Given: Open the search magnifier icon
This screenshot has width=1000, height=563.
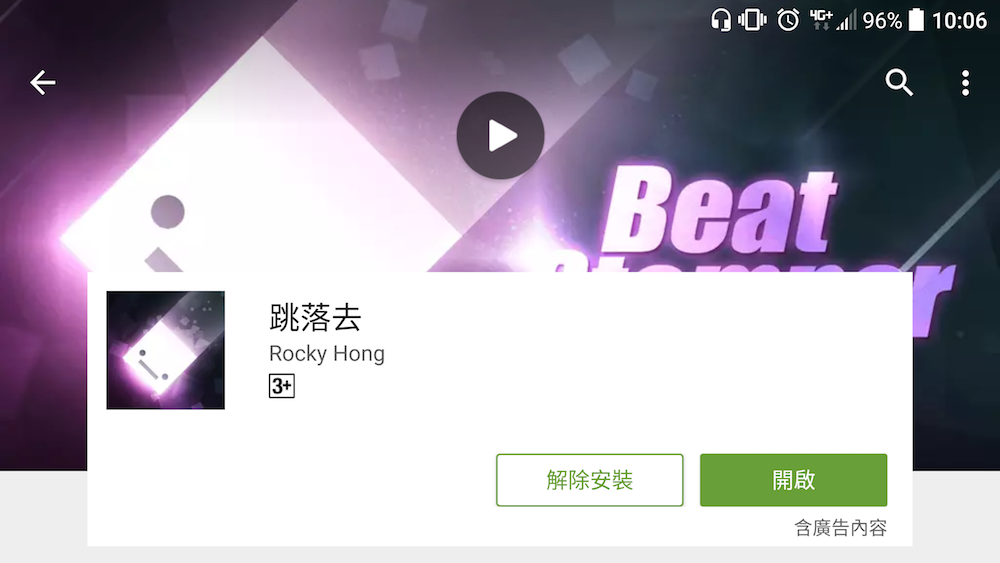Looking at the screenshot, I should pyautogui.click(x=899, y=82).
